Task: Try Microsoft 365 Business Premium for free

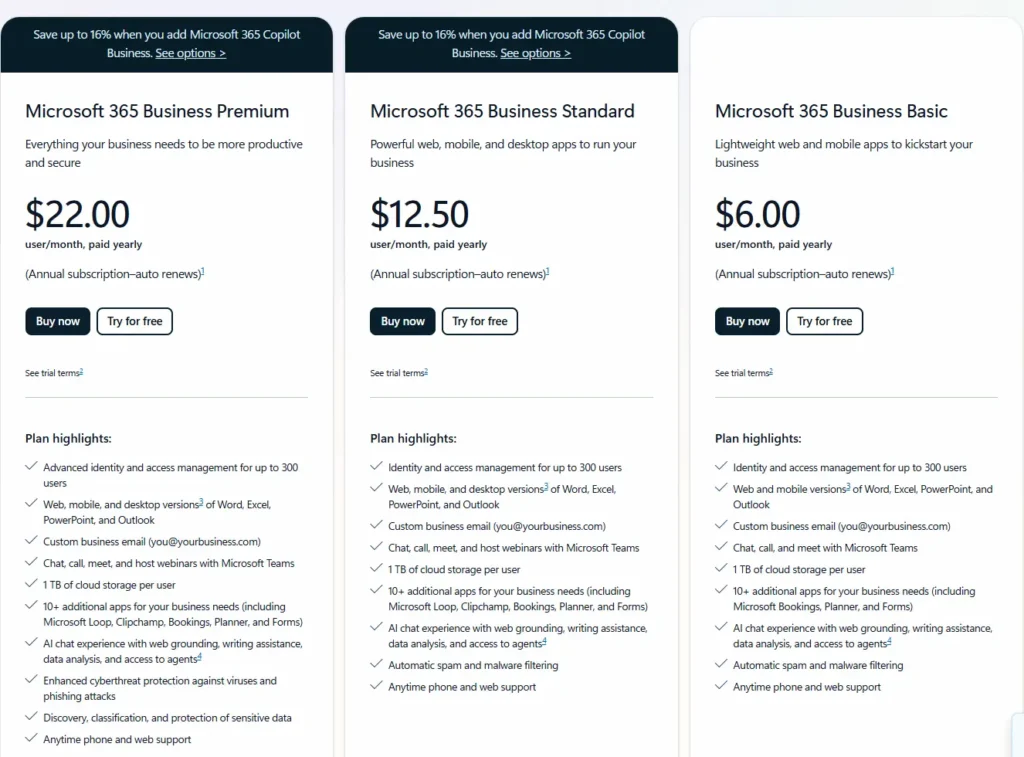Action: 134,321
